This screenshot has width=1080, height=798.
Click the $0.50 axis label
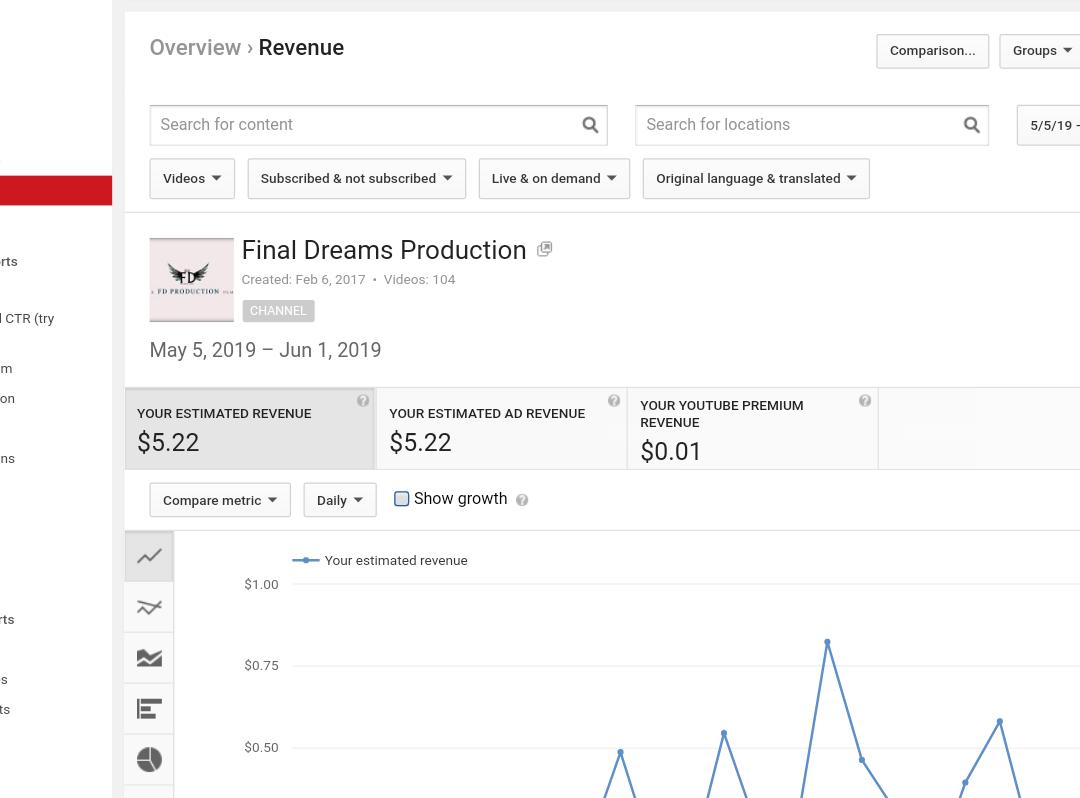261,747
